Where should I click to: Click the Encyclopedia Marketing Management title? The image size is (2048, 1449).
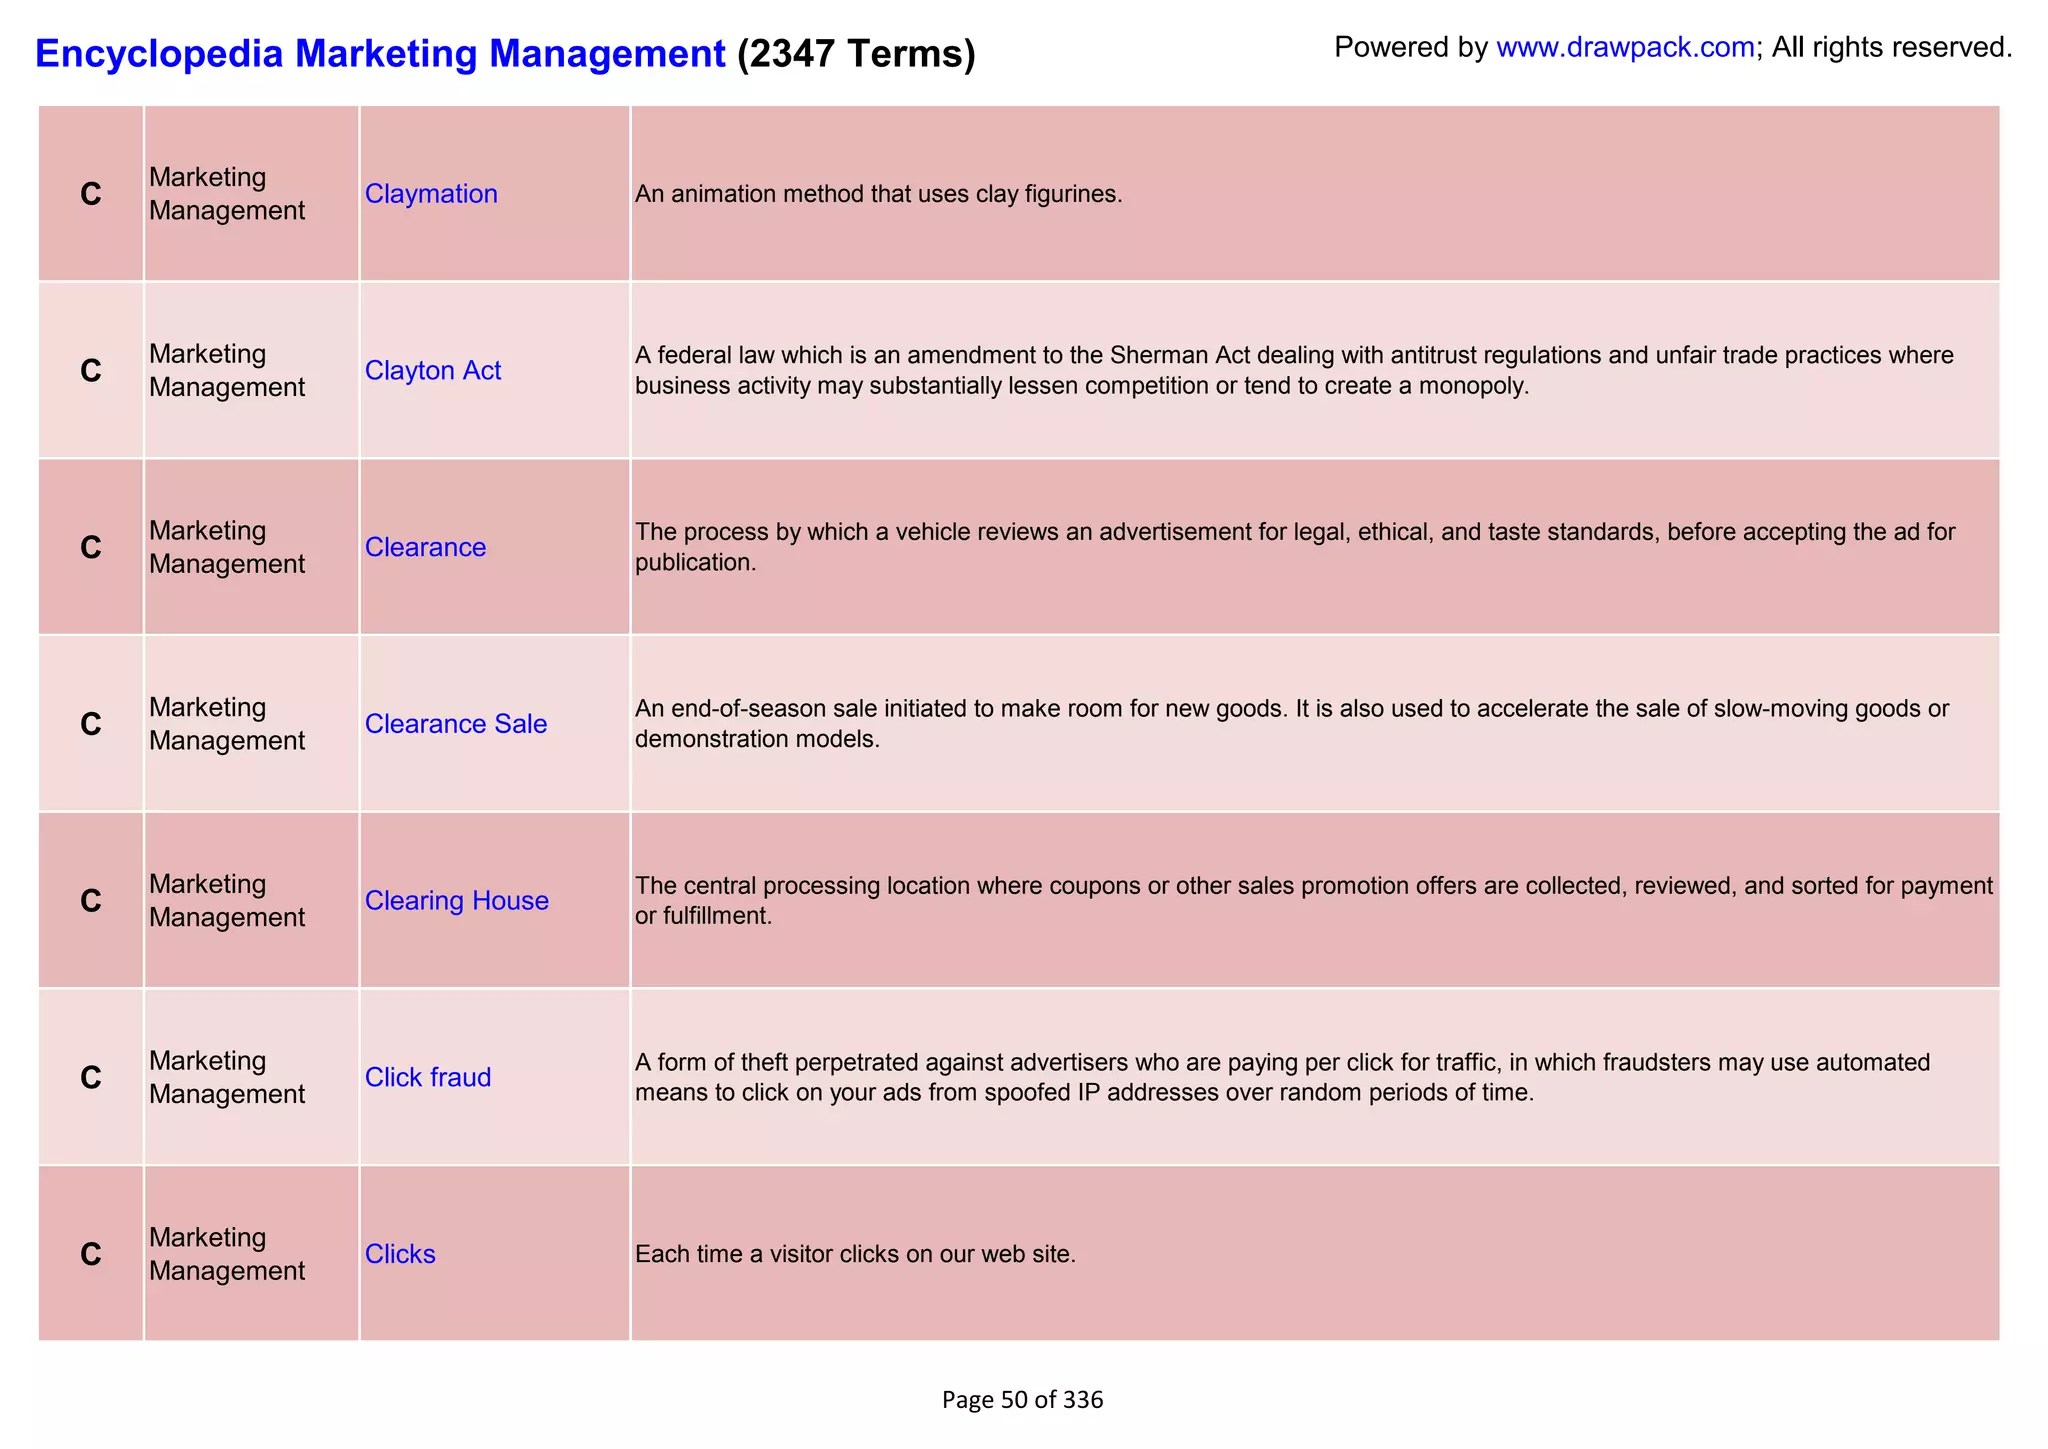click(380, 53)
